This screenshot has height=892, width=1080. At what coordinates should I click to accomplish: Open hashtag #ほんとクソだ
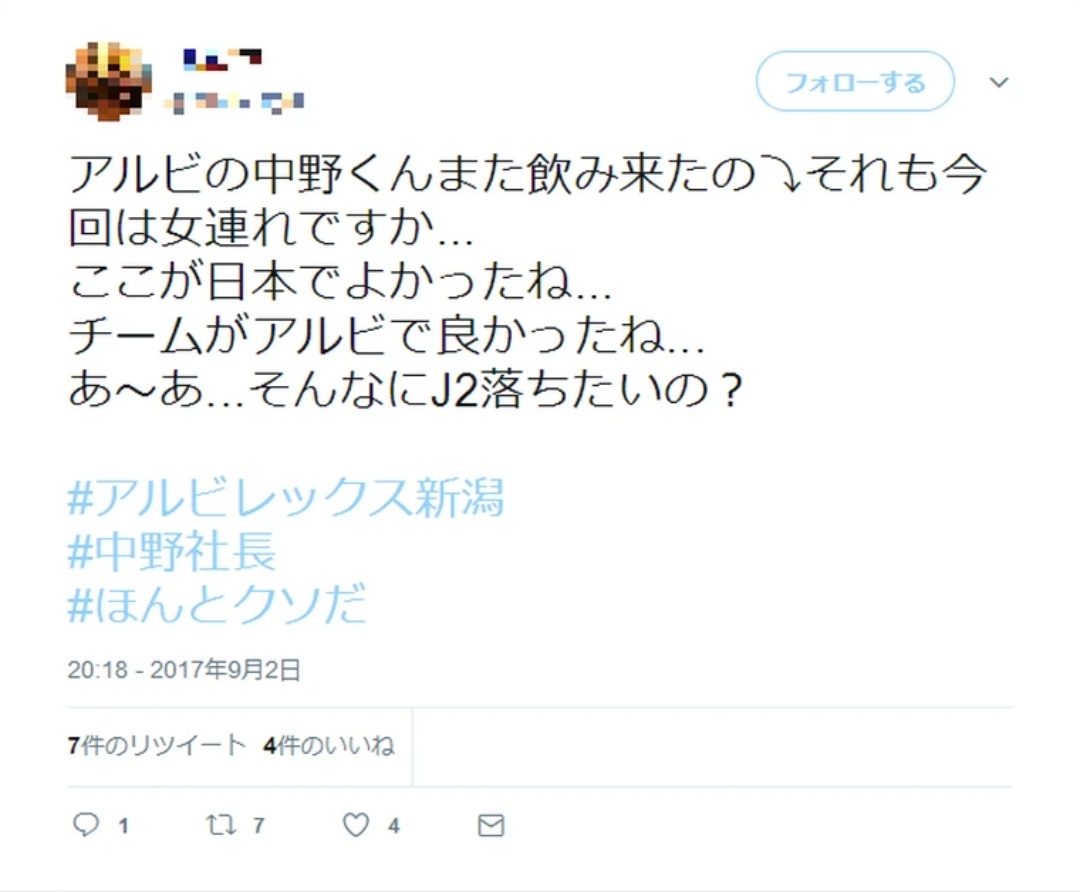click(217, 604)
